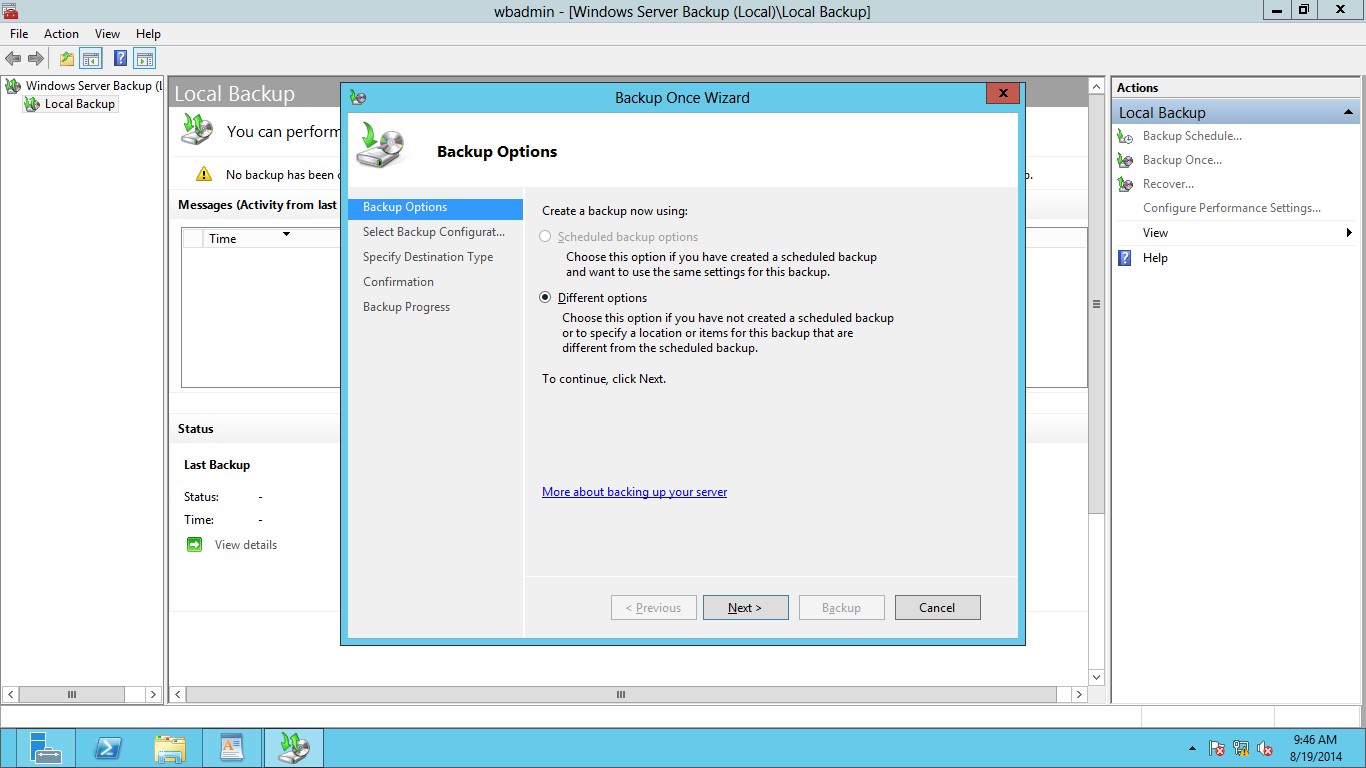
Task: Click the Up One Level toolbar icon
Action: (67, 59)
